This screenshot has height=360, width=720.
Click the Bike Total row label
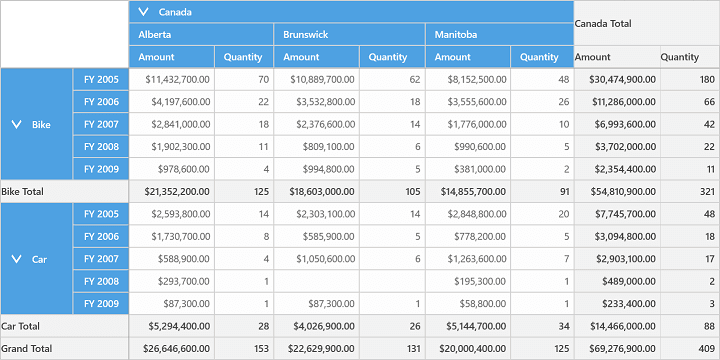click(x=64, y=191)
